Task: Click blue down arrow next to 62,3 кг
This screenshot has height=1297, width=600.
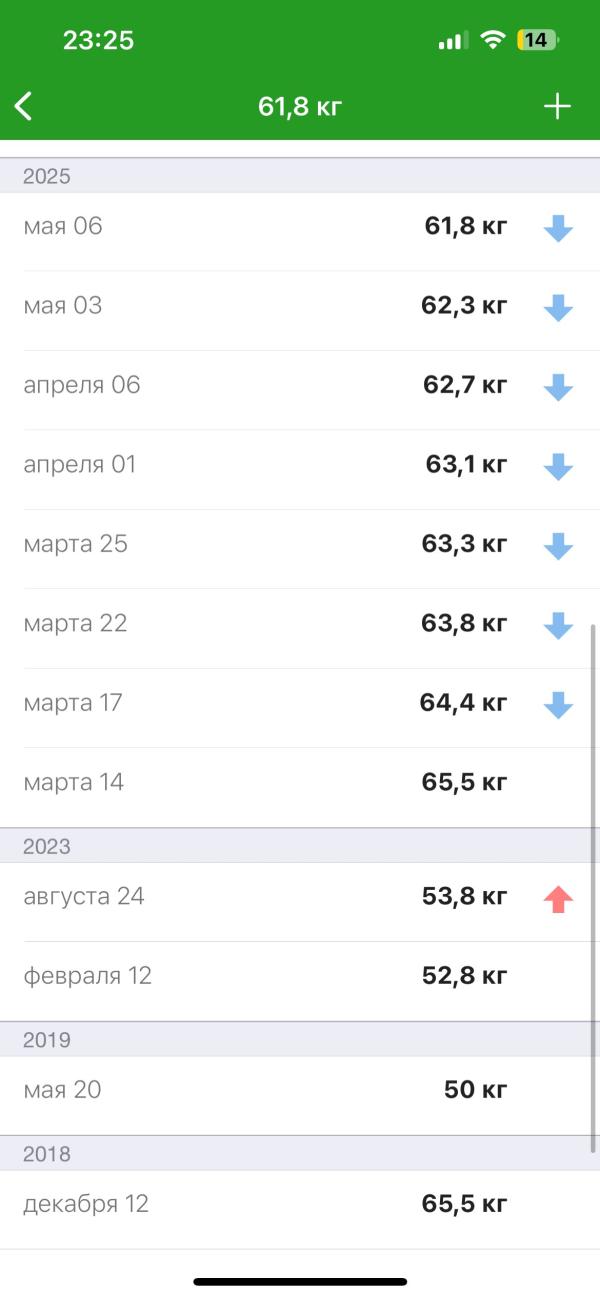Action: [558, 307]
